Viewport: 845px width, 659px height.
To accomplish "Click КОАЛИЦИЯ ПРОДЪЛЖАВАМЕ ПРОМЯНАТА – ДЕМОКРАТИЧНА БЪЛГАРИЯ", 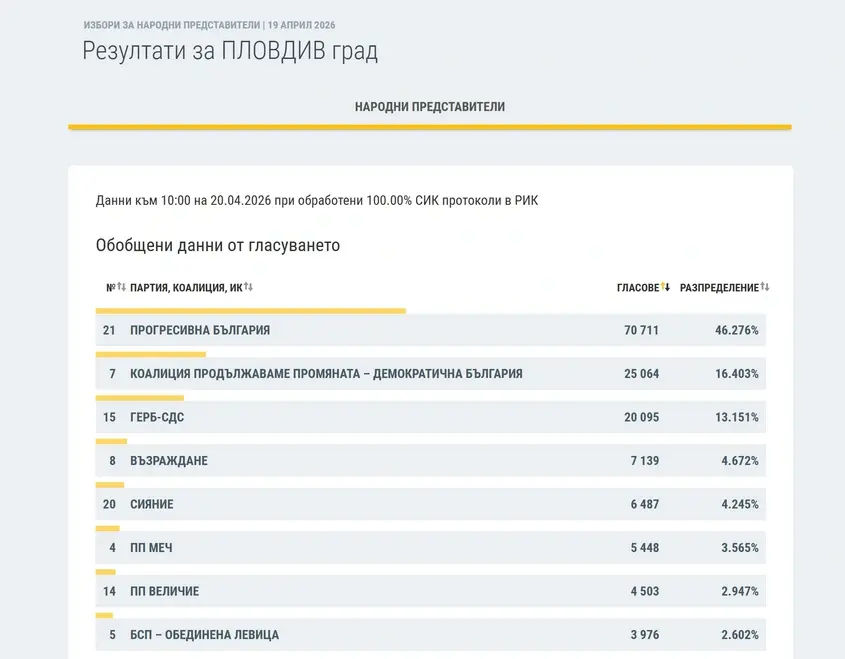I will click(326, 374).
